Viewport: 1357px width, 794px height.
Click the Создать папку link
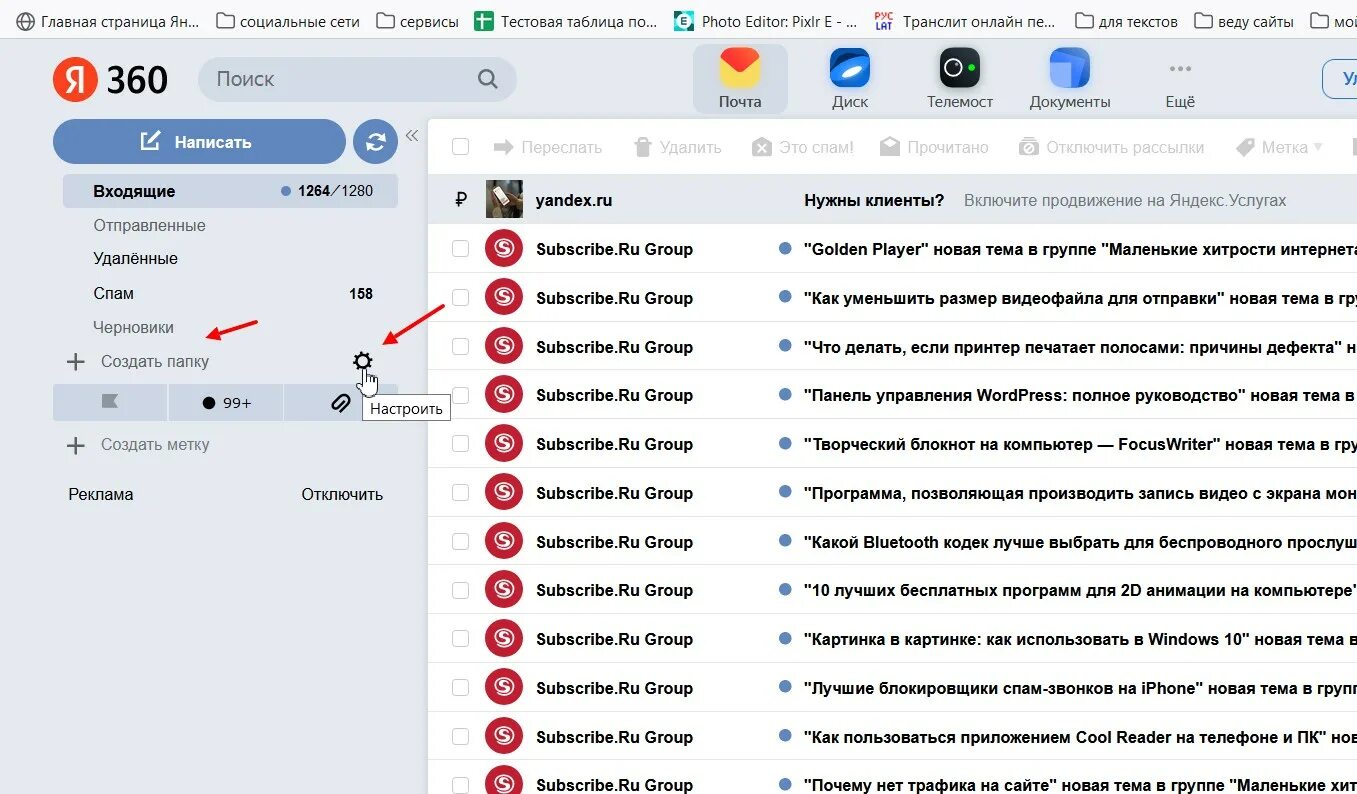coord(155,362)
